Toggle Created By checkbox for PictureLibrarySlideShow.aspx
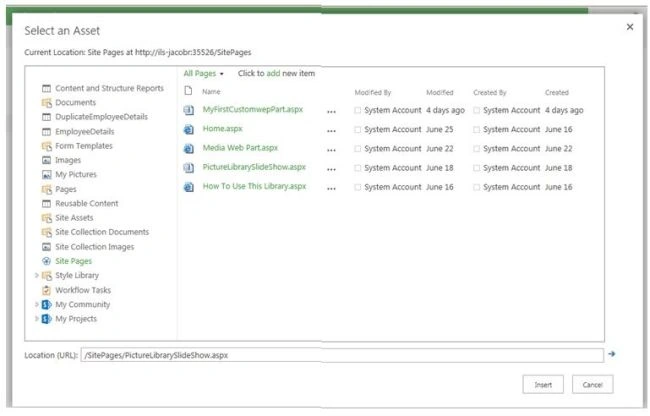 click(x=476, y=168)
